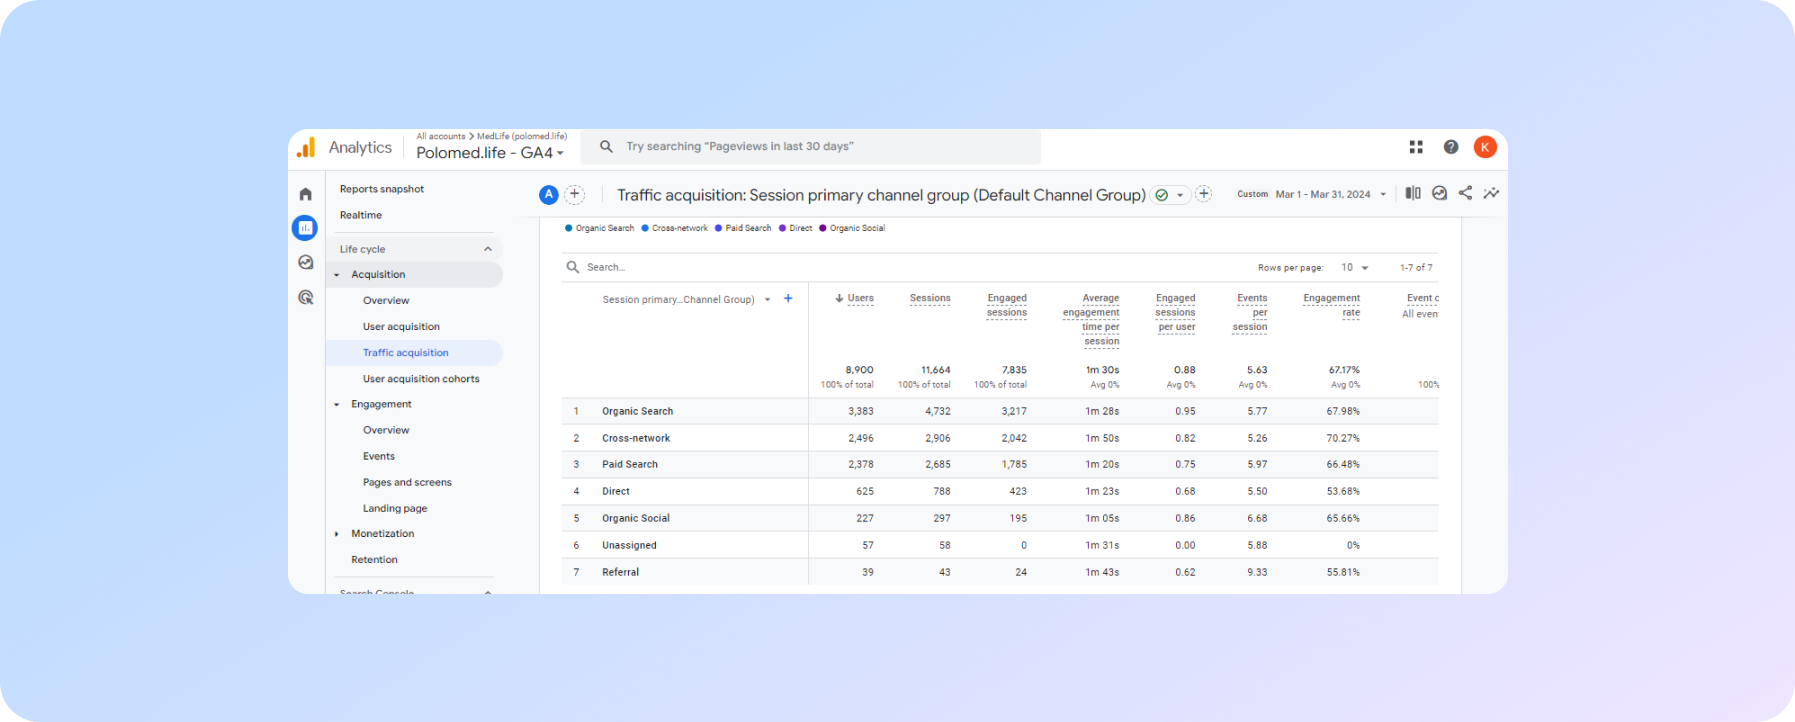Click the Cross-network legend dot
Screen dimensions: 1795x722
(645, 228)
